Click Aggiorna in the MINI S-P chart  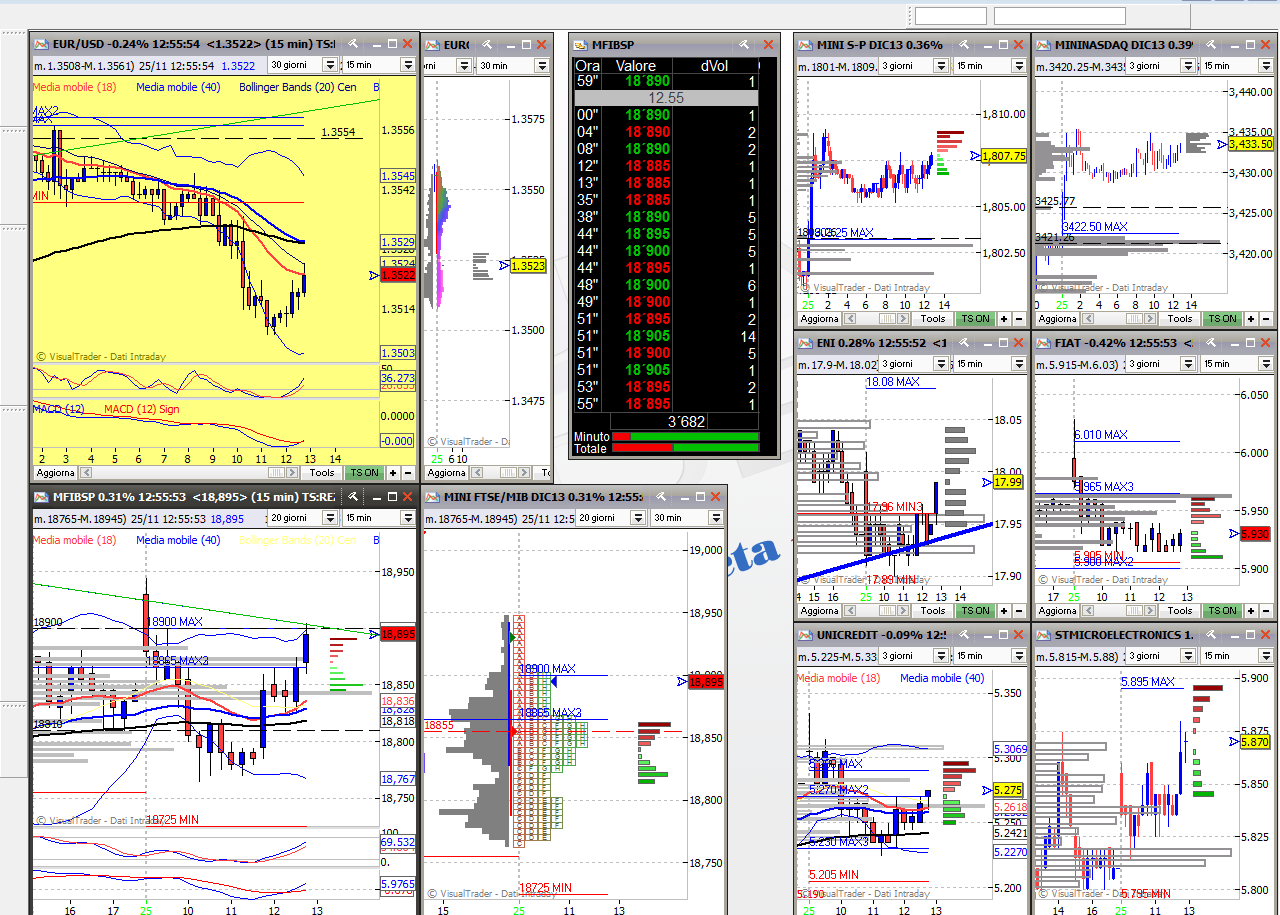819,319
